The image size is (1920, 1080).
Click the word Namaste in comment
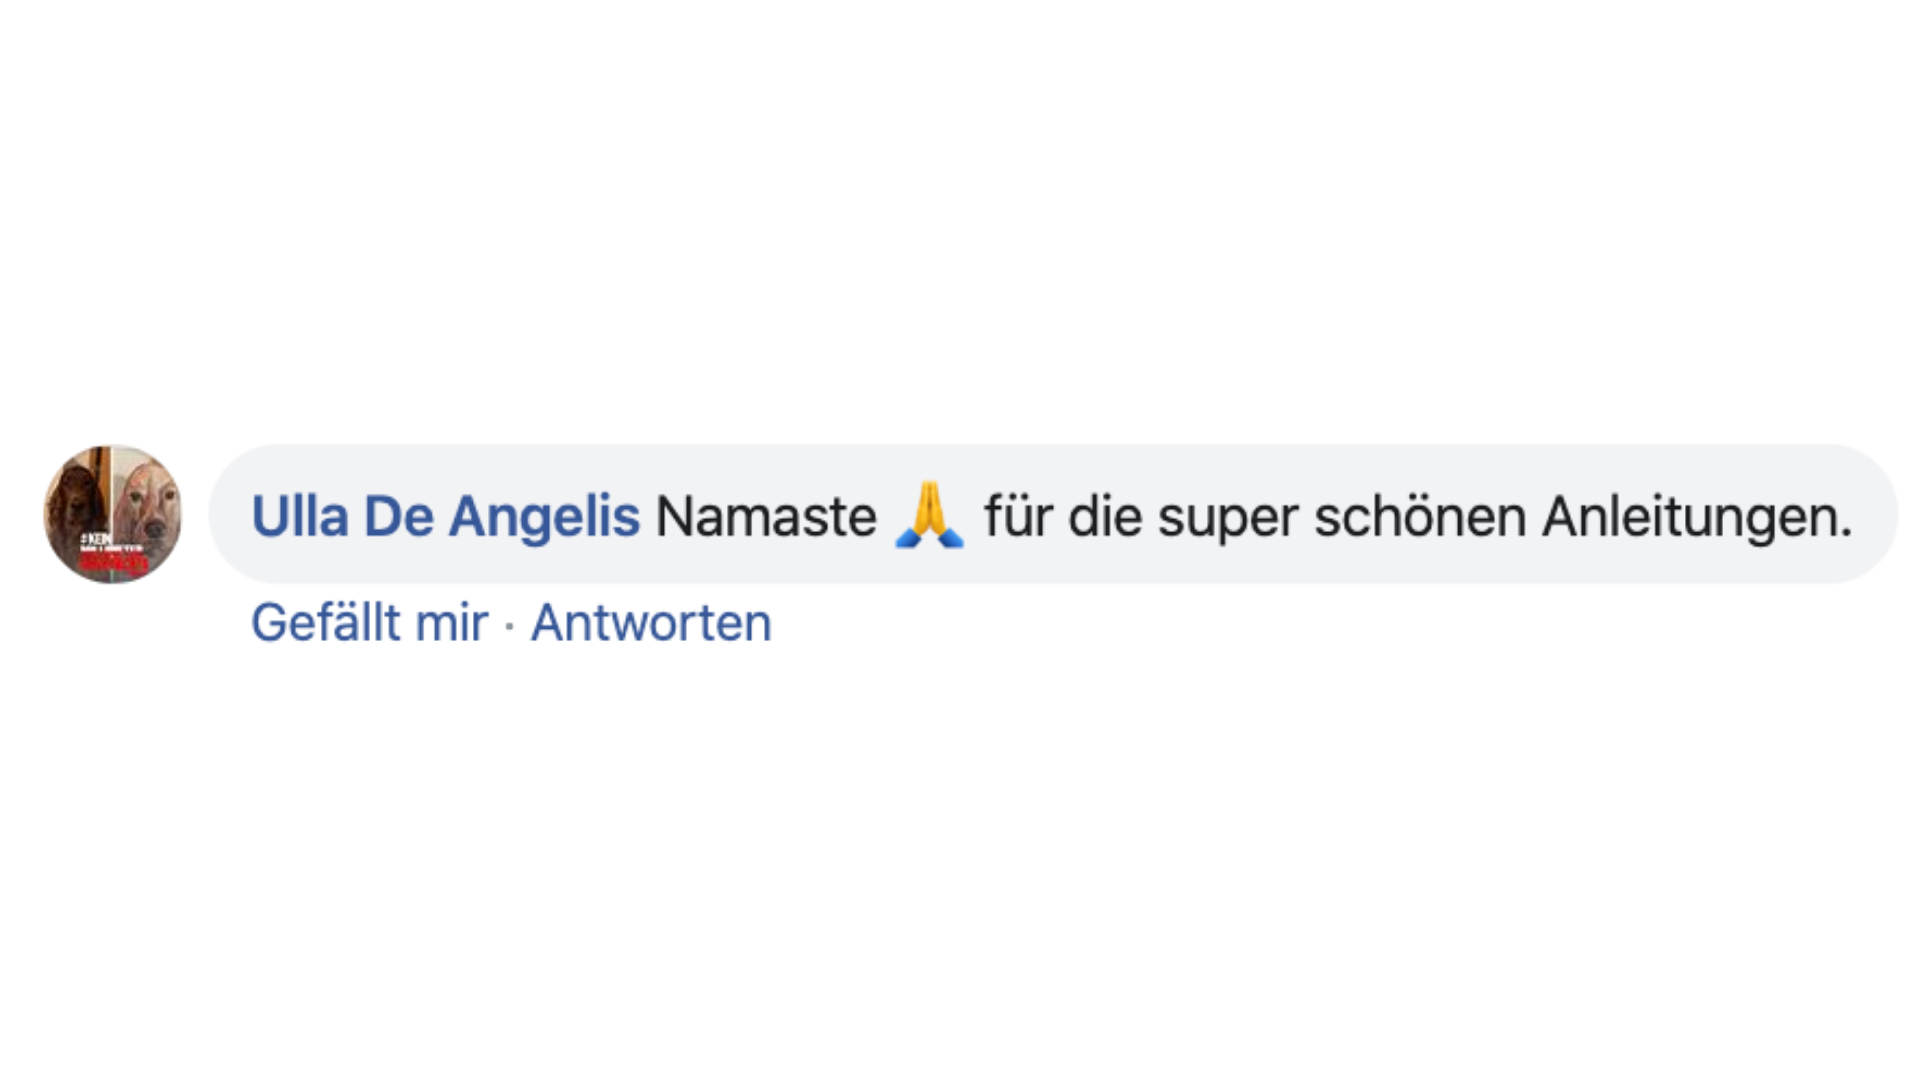pyautogui.click(x=766, y=517)
